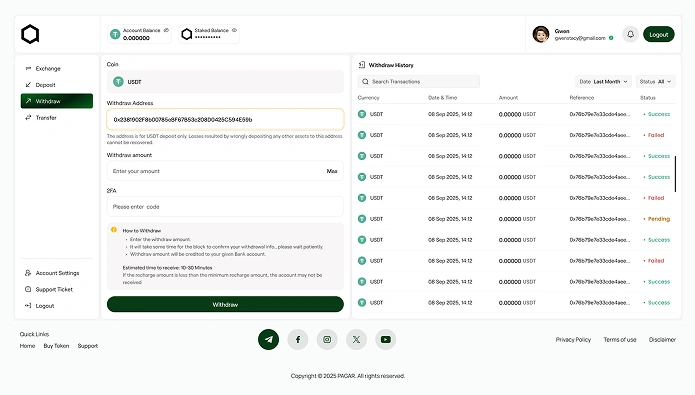695x395 pixels.
Task: Open Status All dropdown
Action: (x=656, y=82)
